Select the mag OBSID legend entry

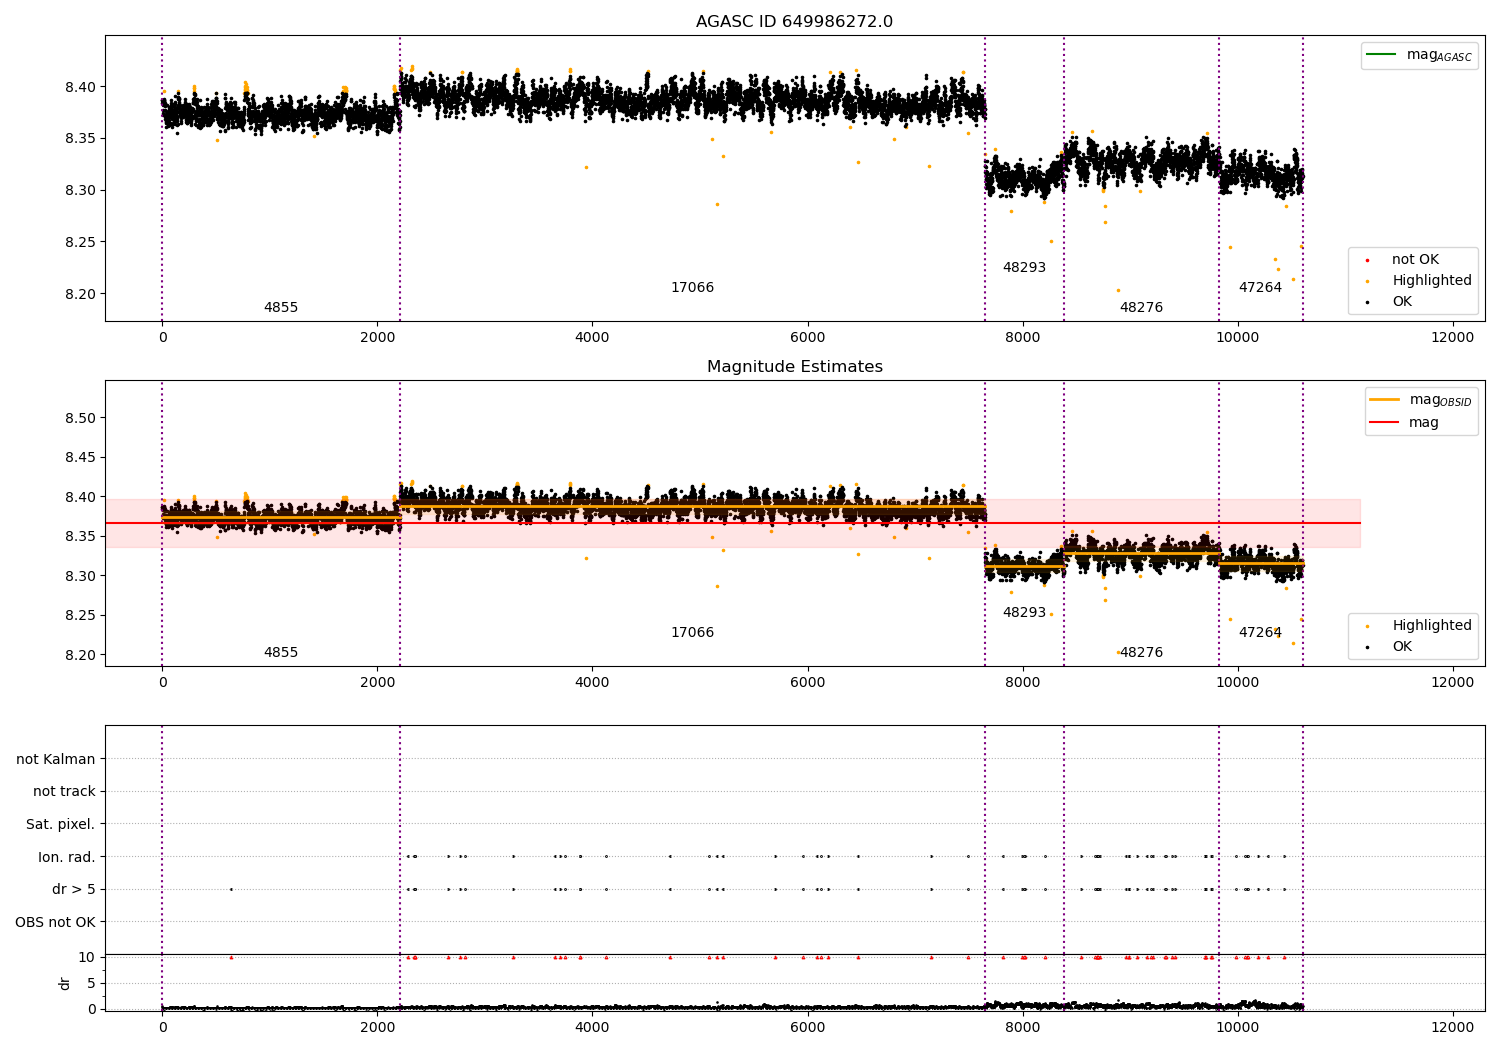tap(1421, 400)
